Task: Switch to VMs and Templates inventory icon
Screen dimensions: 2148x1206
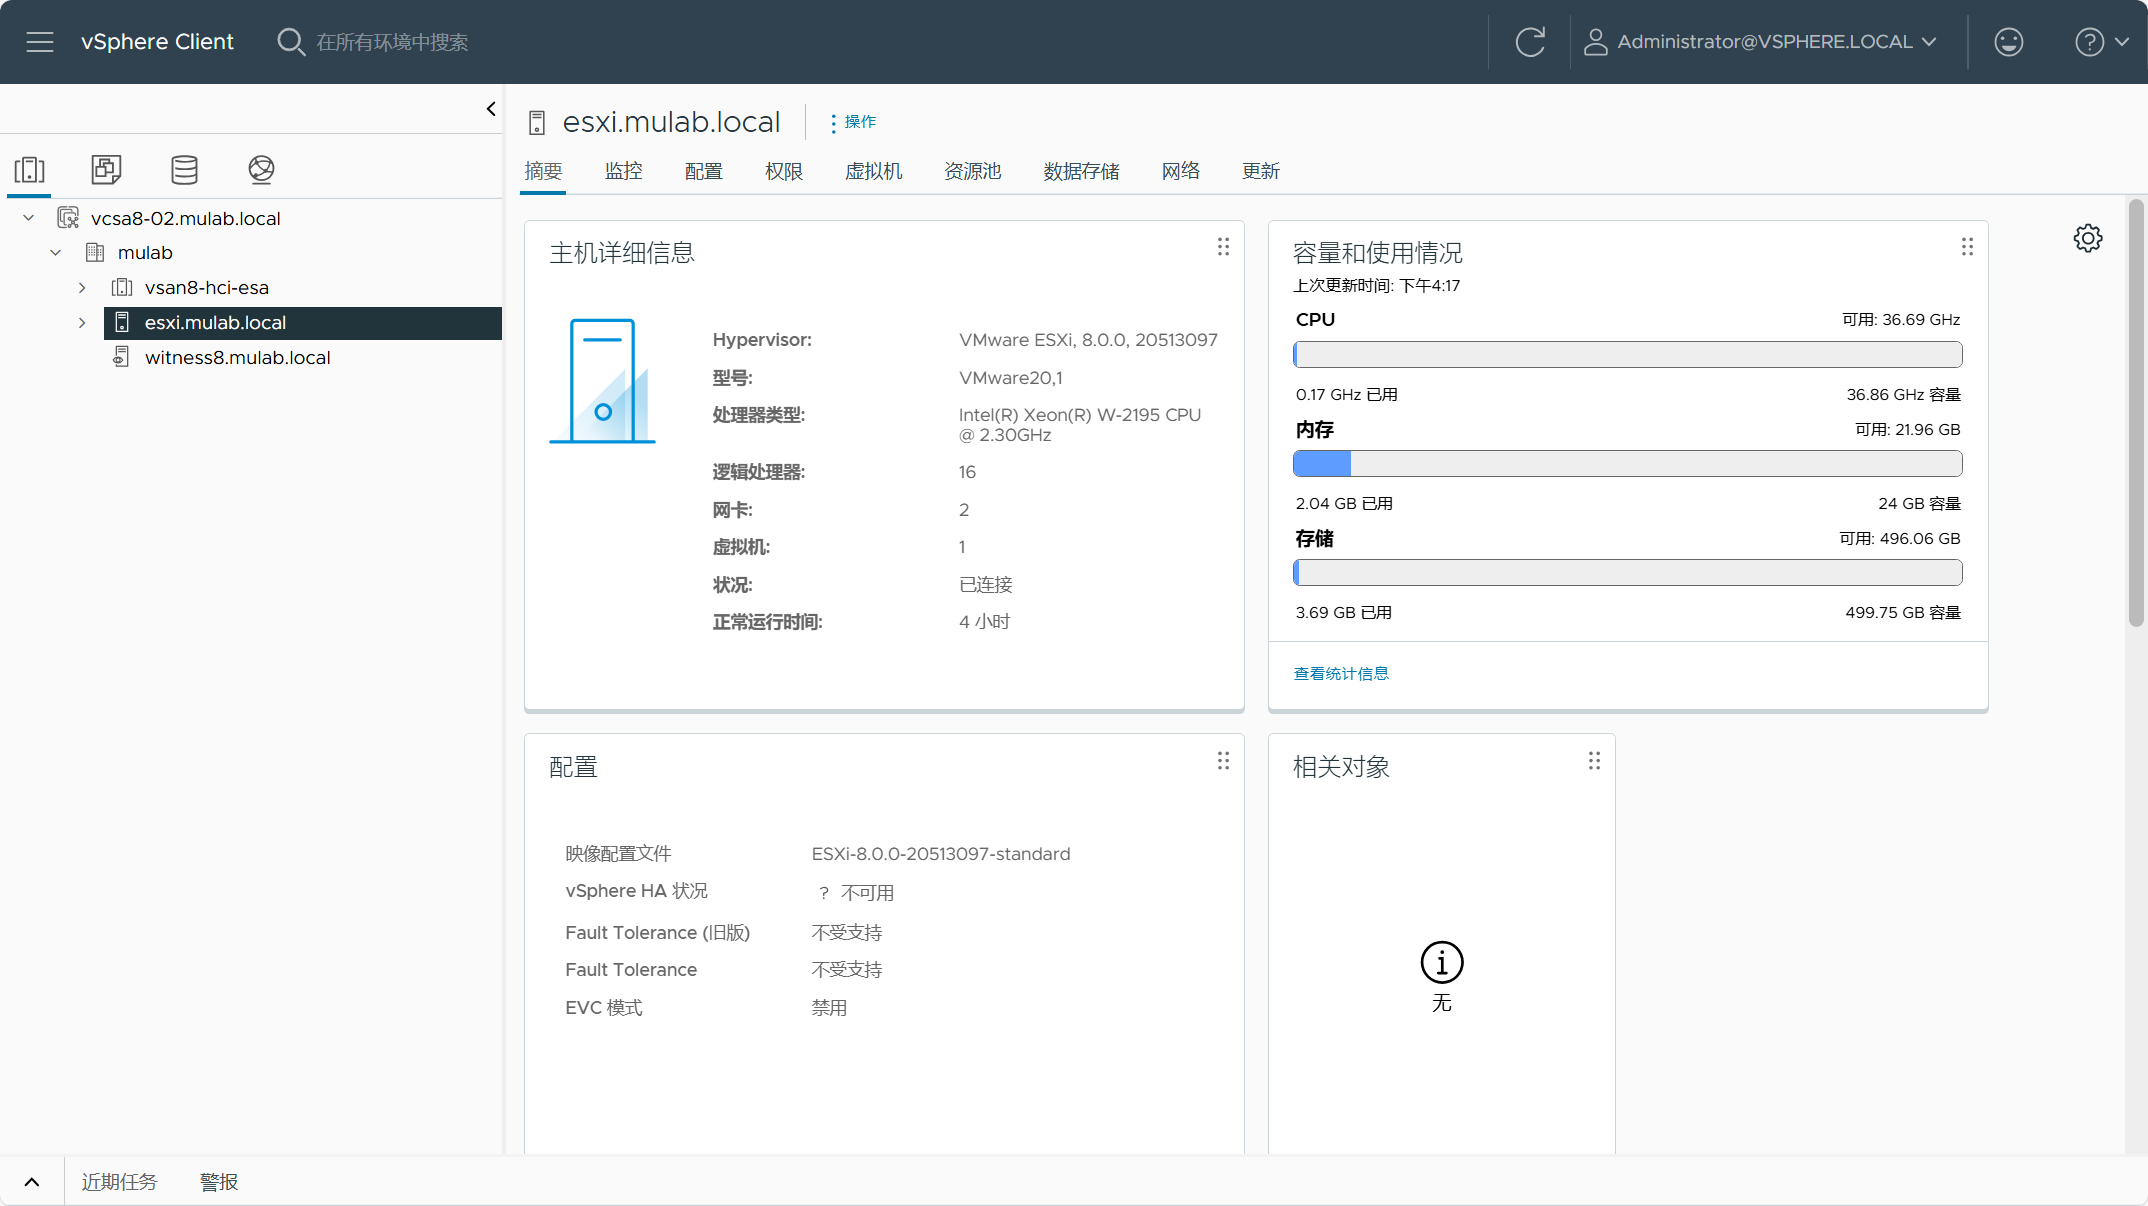Action: [x=107, y=169]
